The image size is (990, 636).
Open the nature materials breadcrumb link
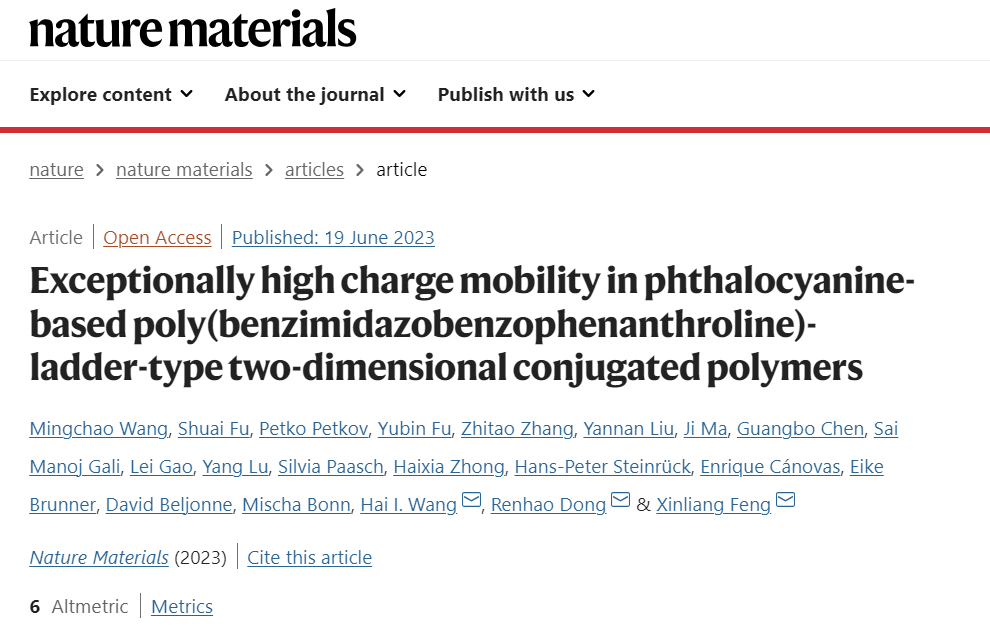pos(184,170)
